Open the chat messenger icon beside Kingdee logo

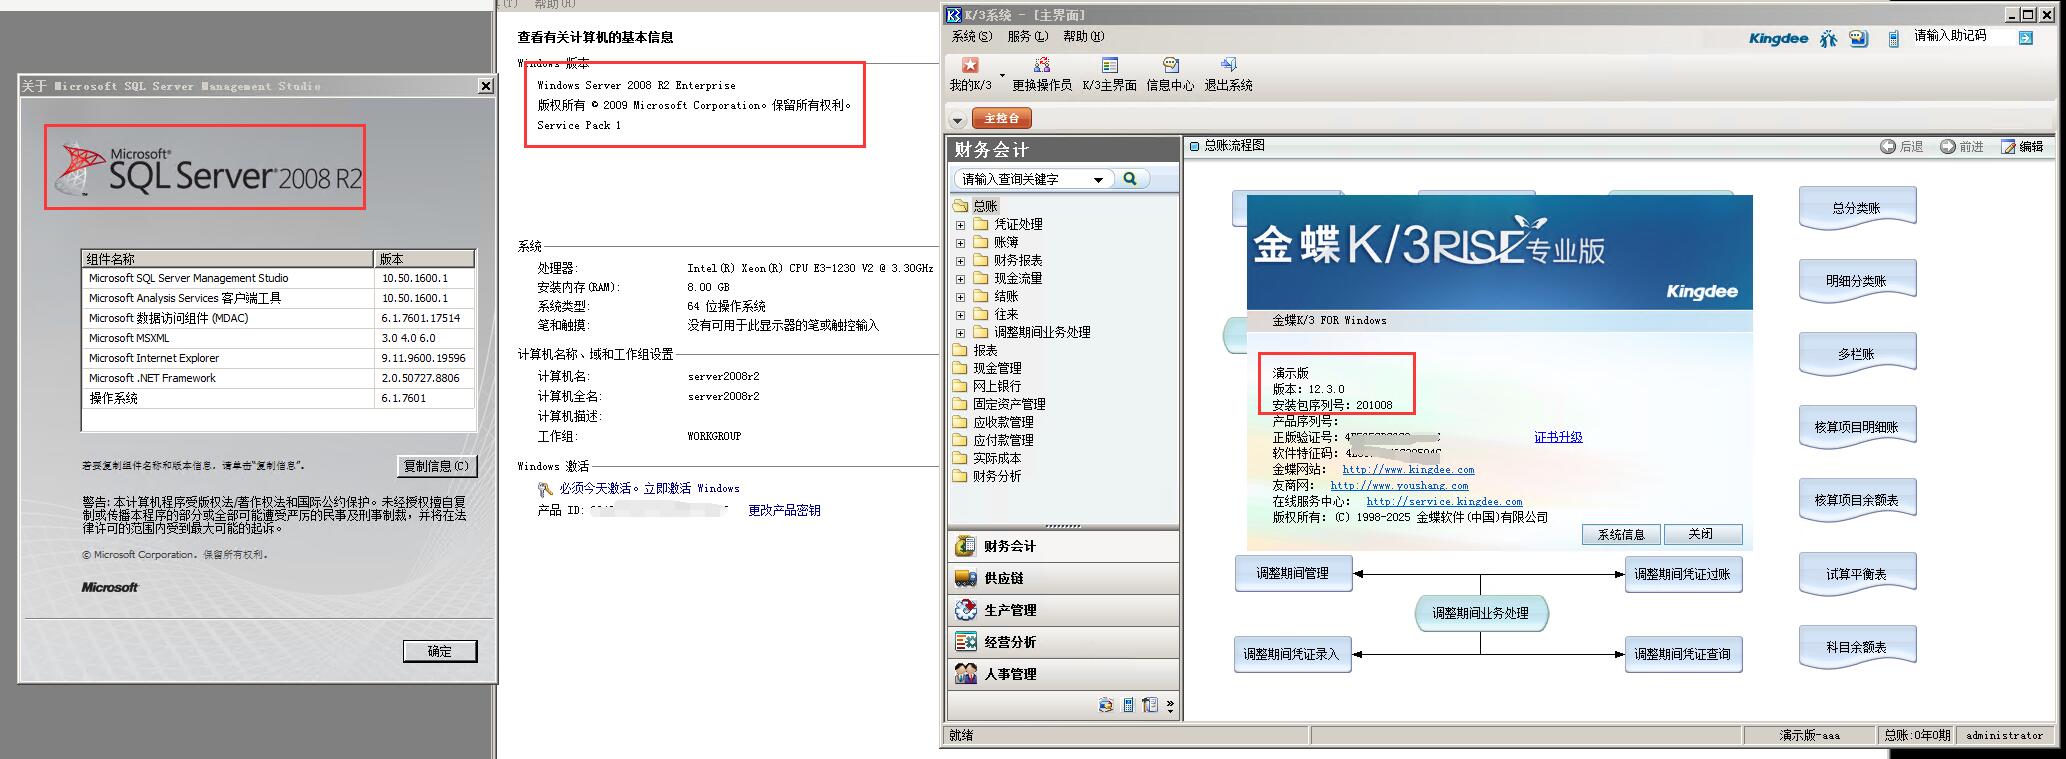point(1858,38)
